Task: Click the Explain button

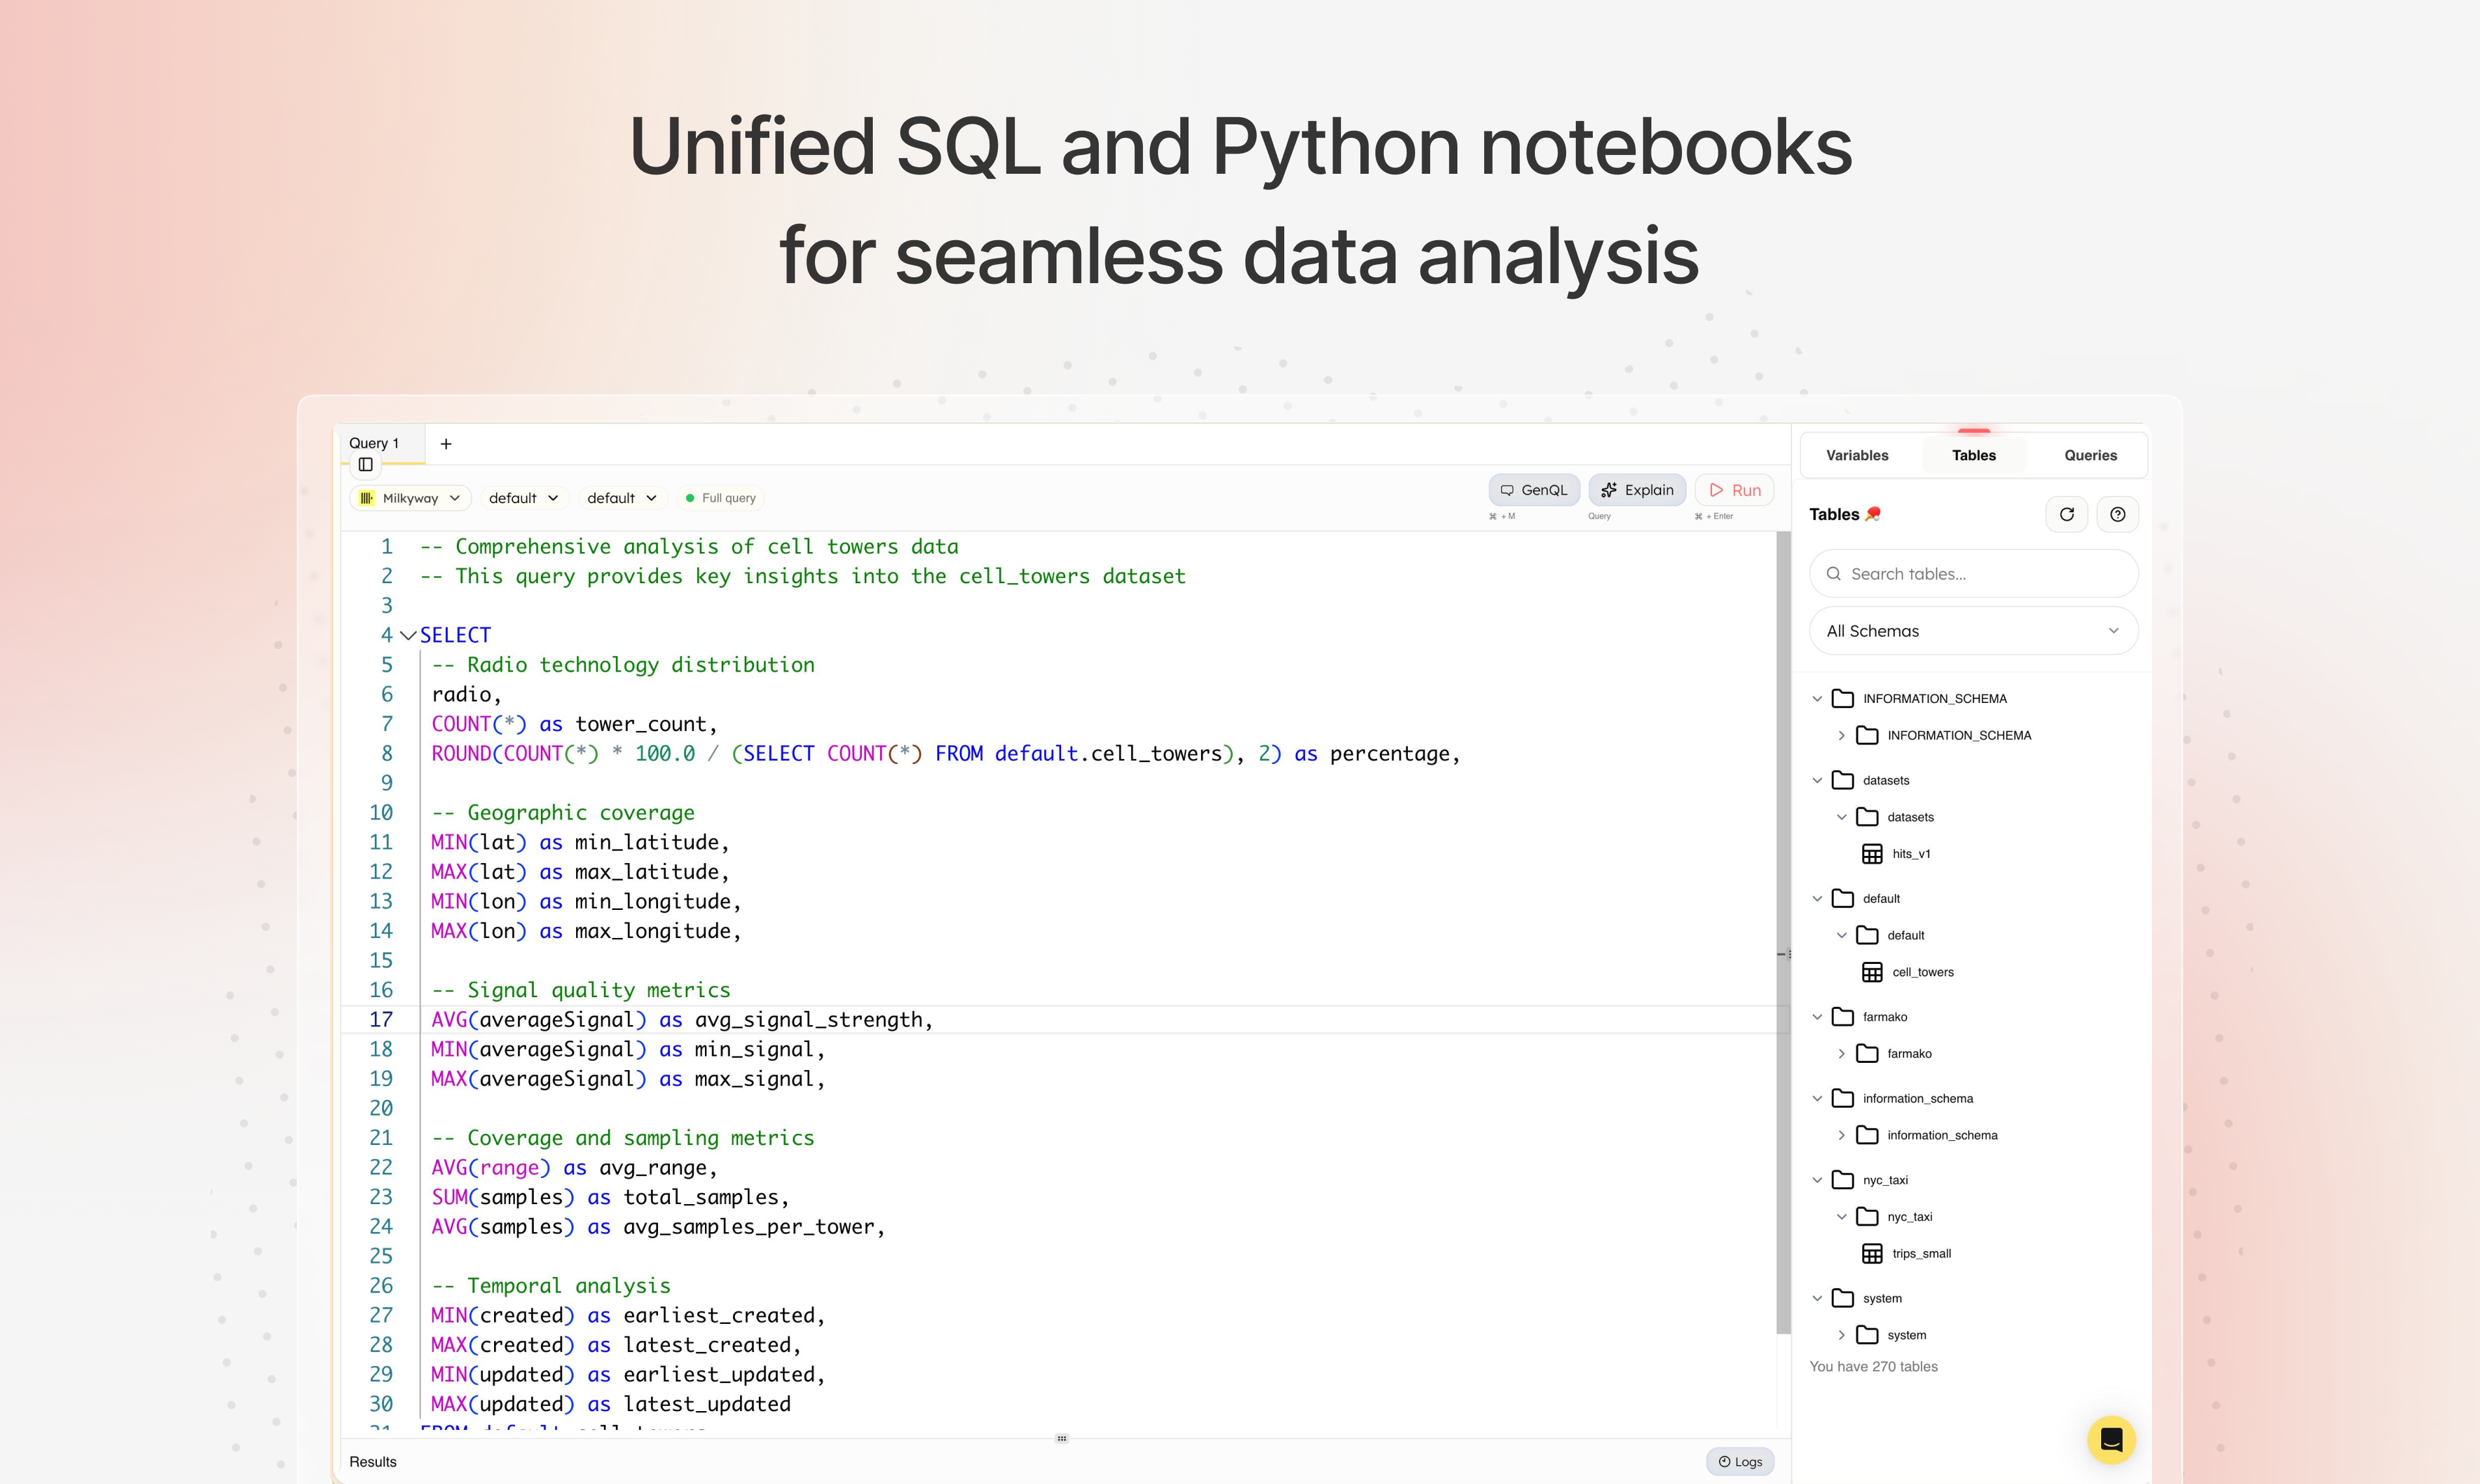Action: coord(1637,490)
